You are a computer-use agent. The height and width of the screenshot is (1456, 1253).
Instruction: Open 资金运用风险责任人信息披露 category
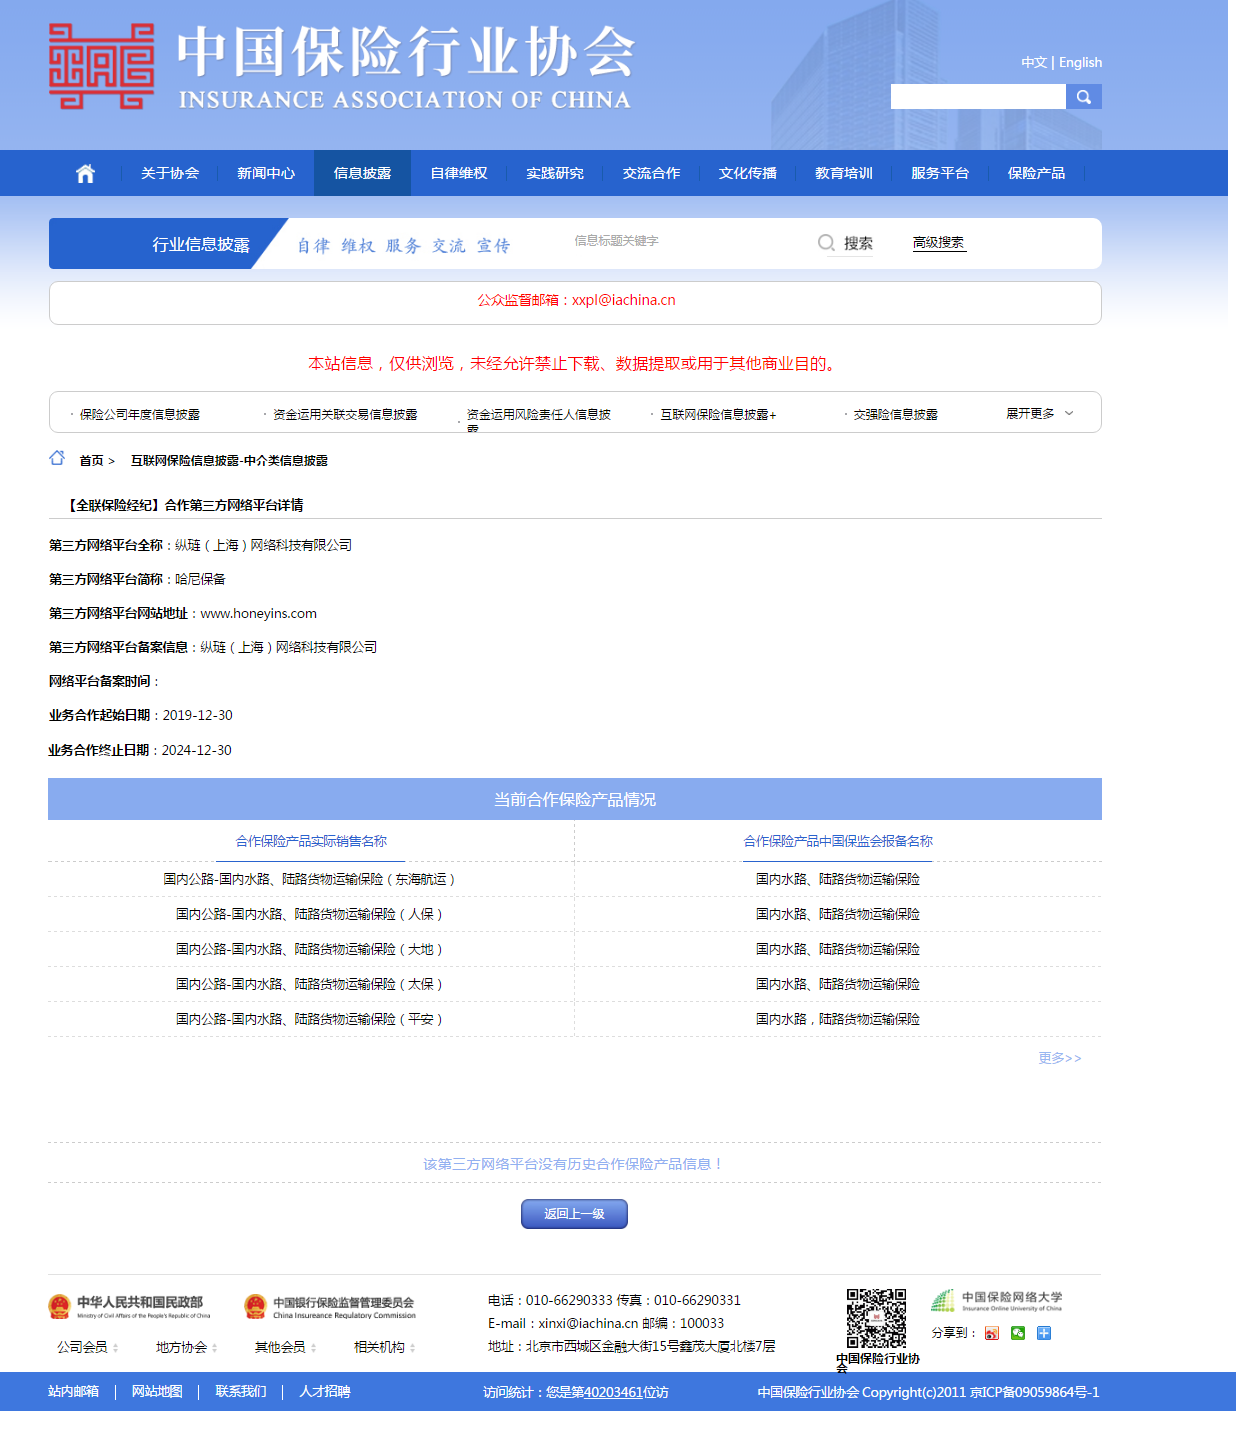click(x=538, y=418)
